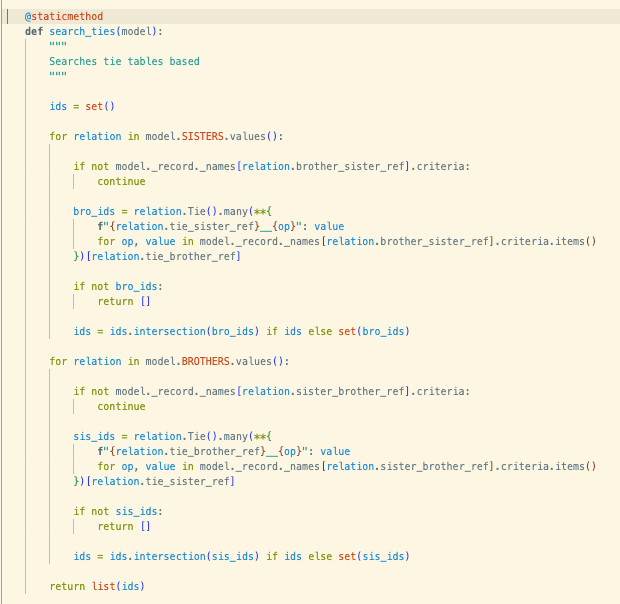
Task: Click the final 'return list(ids)' line
Action: [x=97, y=586]
